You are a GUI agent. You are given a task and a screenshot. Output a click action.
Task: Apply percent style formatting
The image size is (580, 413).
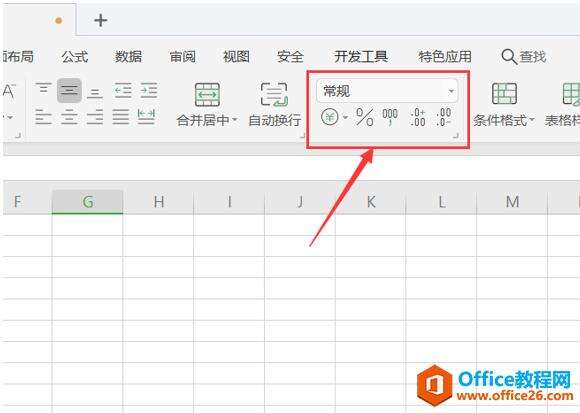(x=364, y=117)
